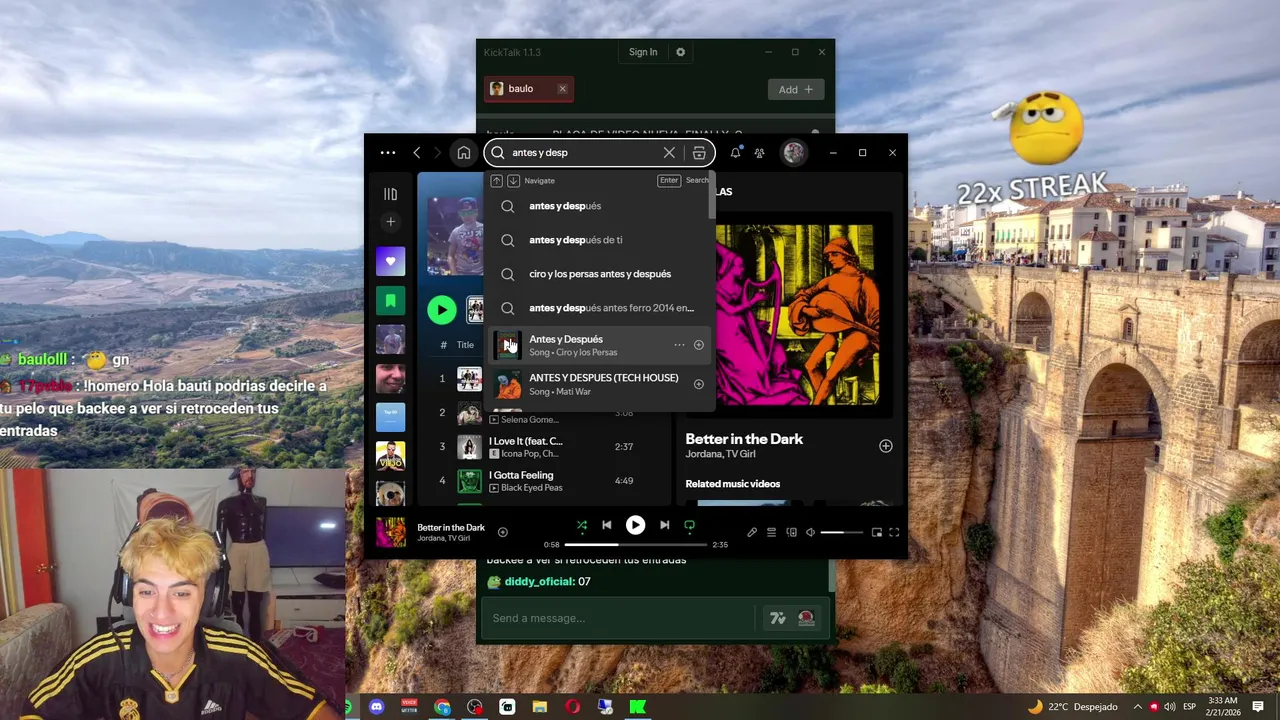Toggle lyrics microphone icon
Viewport: 1280px width, 720px height.
752,533
